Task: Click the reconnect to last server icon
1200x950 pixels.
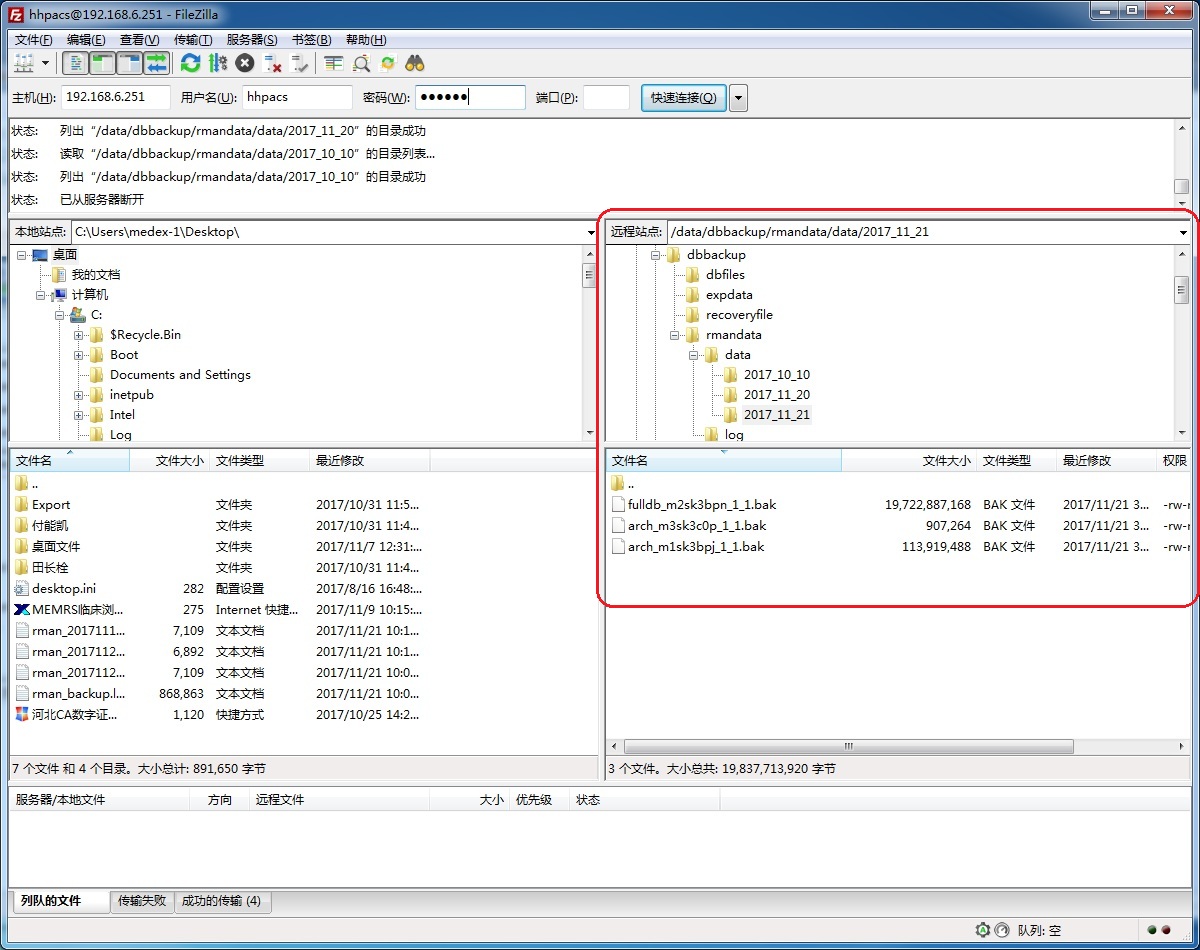Action: 299,63
